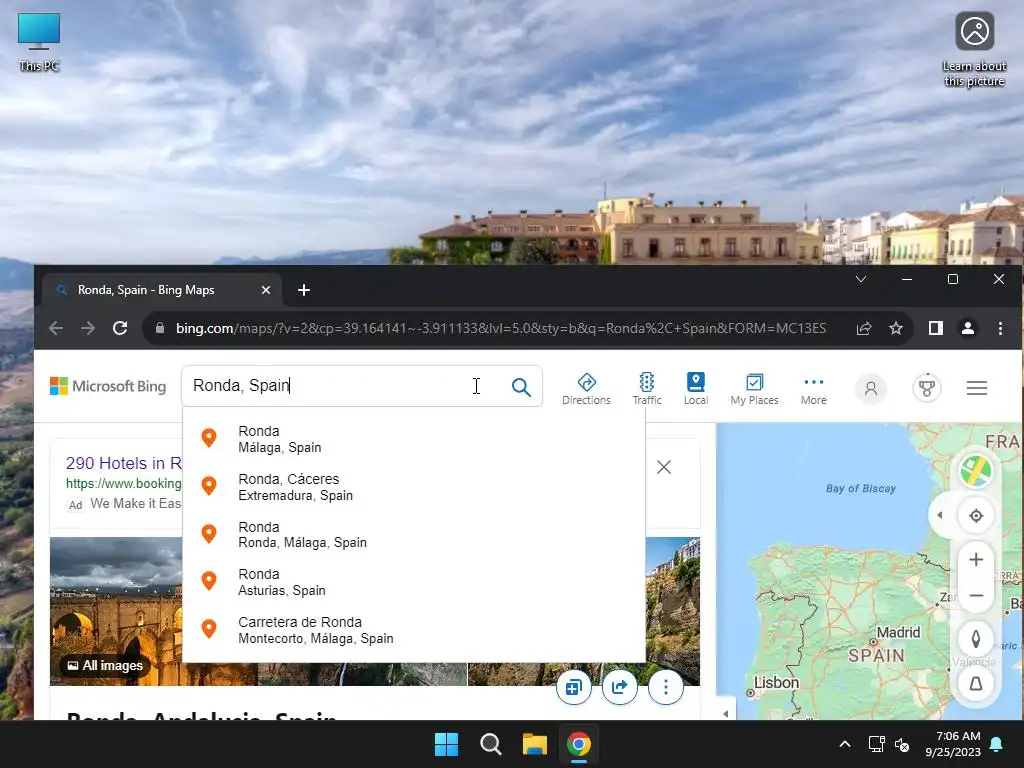
Task: Switch the map style layer
Action: tap(976, 471)
